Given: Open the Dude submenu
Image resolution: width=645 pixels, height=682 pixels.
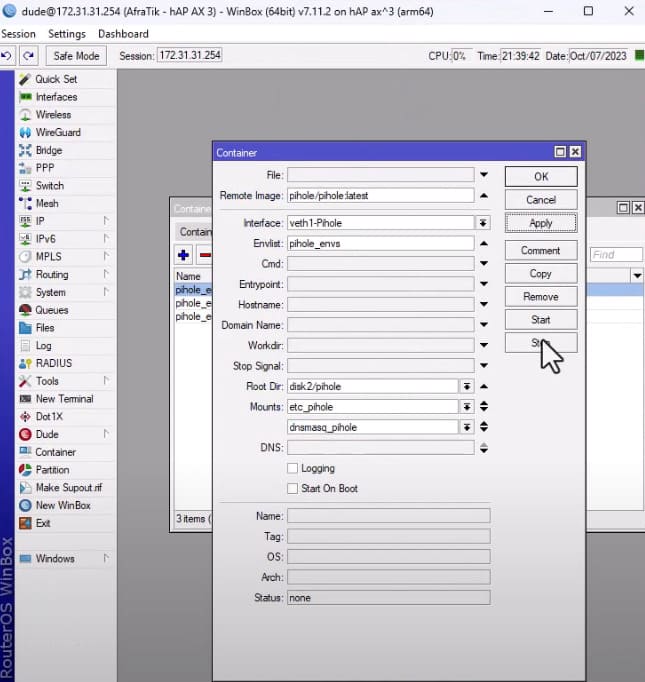Looking at the screenshot, I should coord(106,434).
